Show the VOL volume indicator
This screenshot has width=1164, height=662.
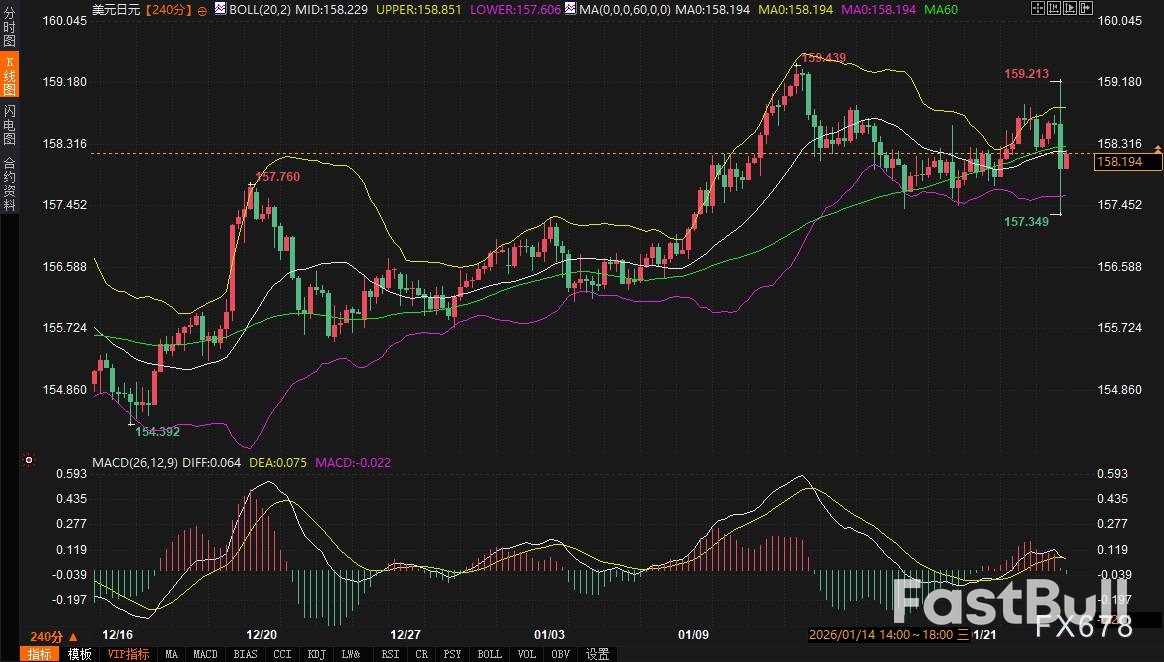pos(527,654)
